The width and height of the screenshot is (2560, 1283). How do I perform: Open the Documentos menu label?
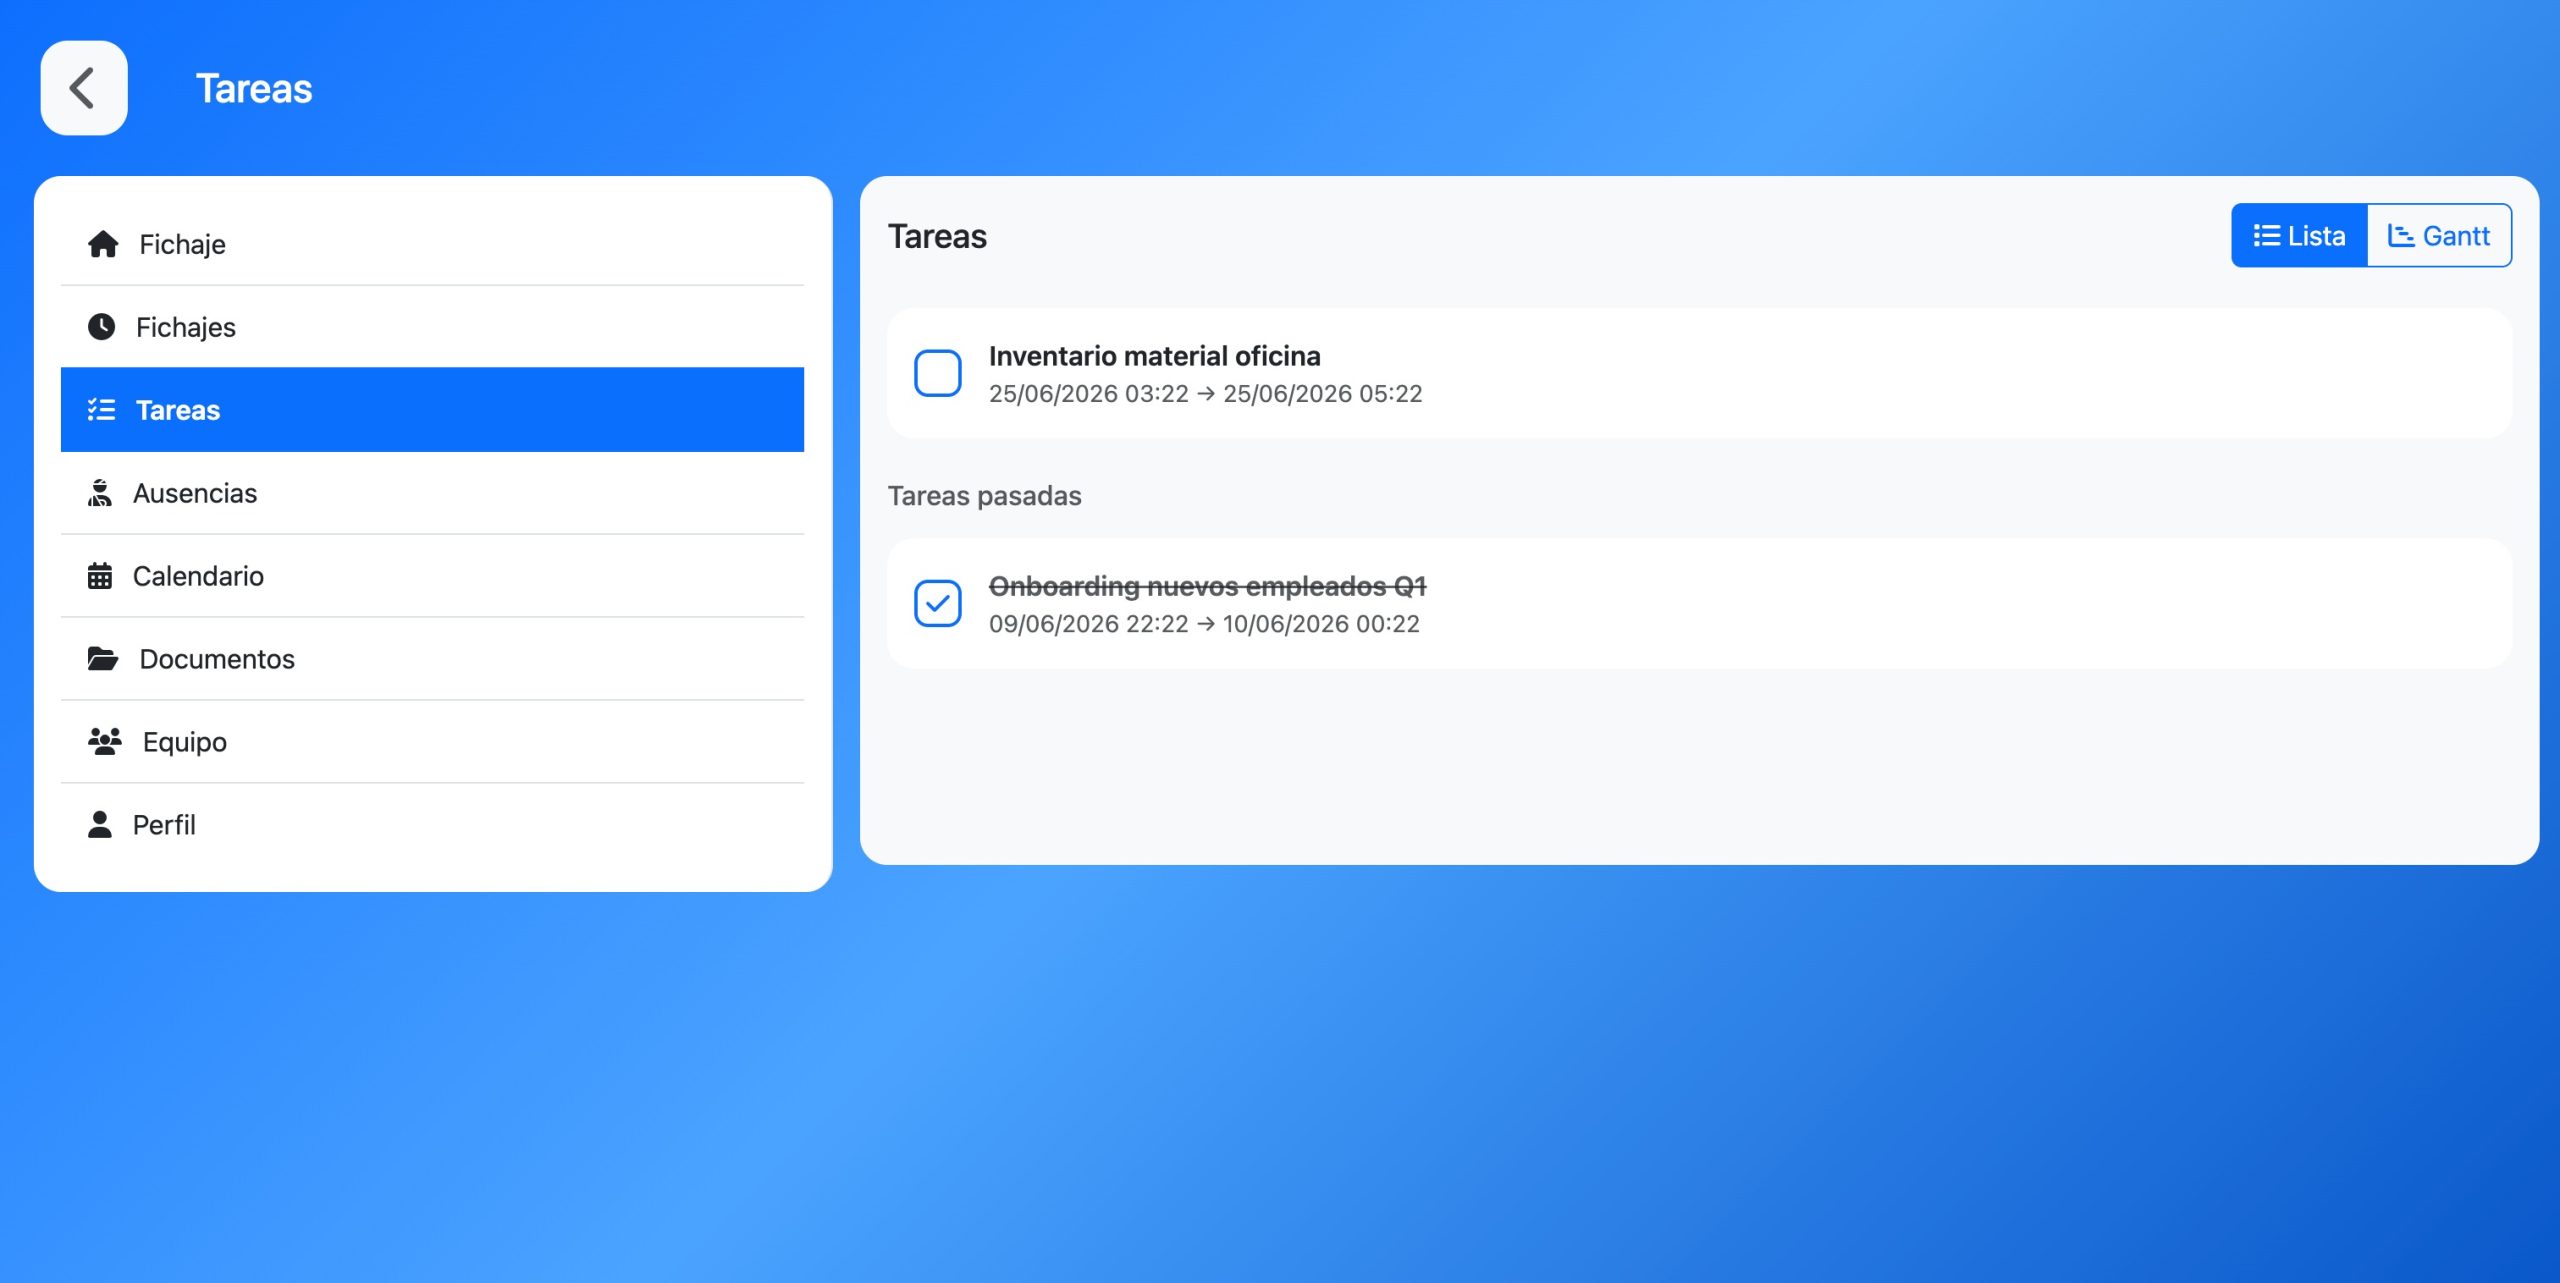click(217, 659)
